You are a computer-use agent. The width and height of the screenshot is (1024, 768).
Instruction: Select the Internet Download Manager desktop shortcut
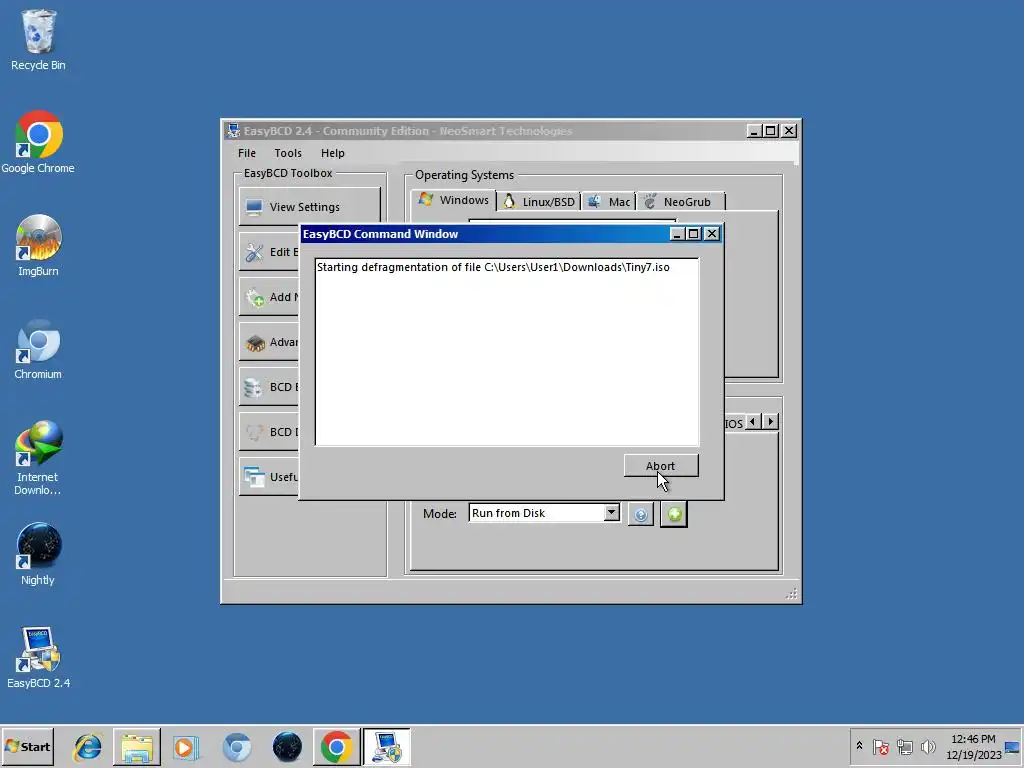38,458
